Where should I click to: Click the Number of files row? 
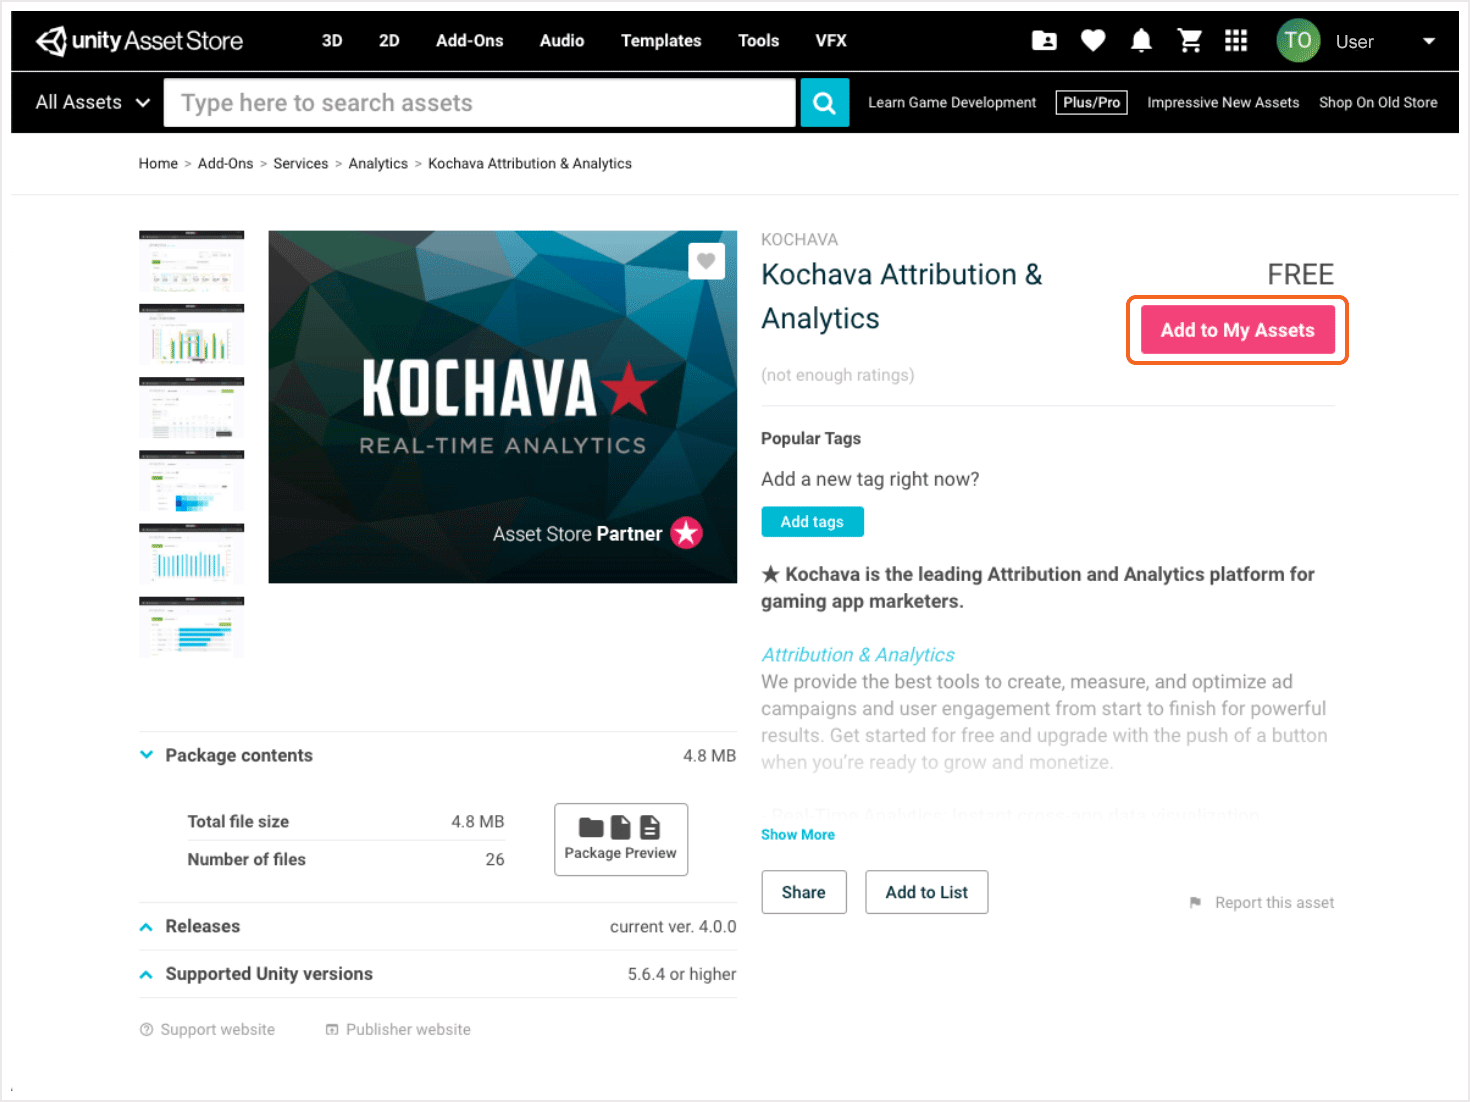(346, 859)
